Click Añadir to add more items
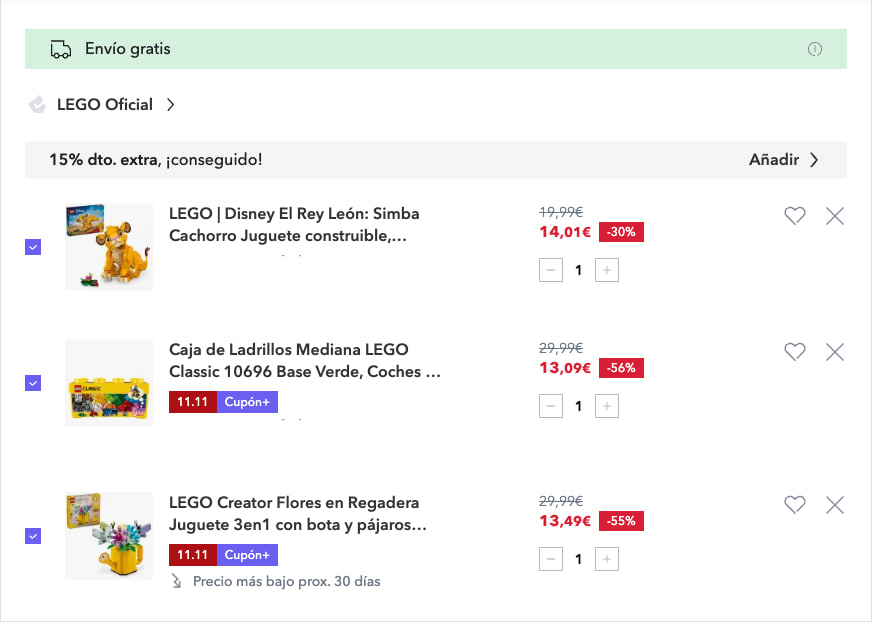Screen dimensions: 876x626 pyautogui.click(x=783, y=160)
